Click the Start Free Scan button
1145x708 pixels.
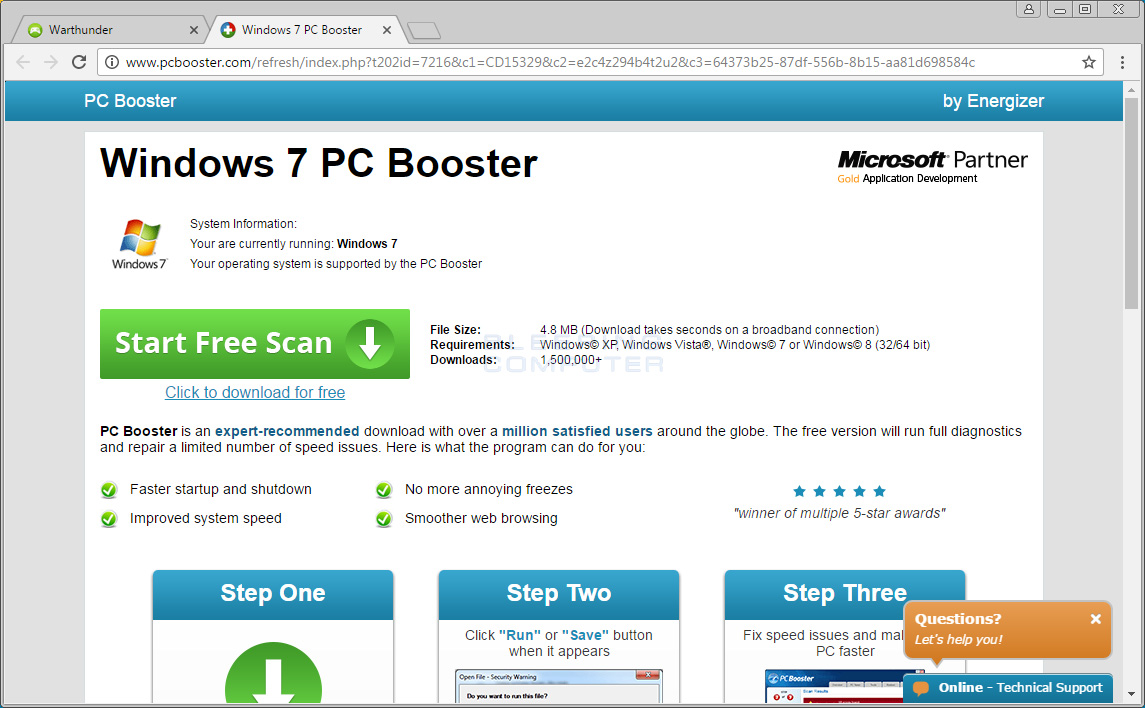(x=255, y=344)
